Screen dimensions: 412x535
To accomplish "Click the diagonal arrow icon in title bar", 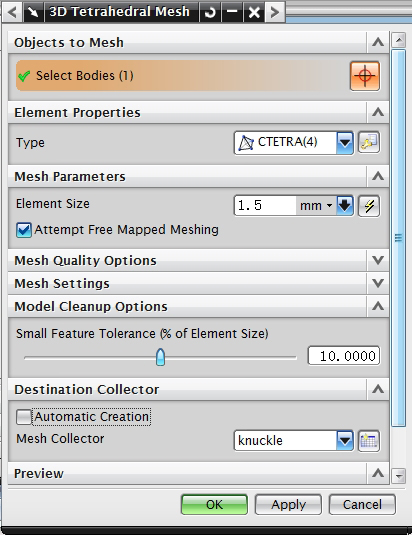I will click(33, 12).
